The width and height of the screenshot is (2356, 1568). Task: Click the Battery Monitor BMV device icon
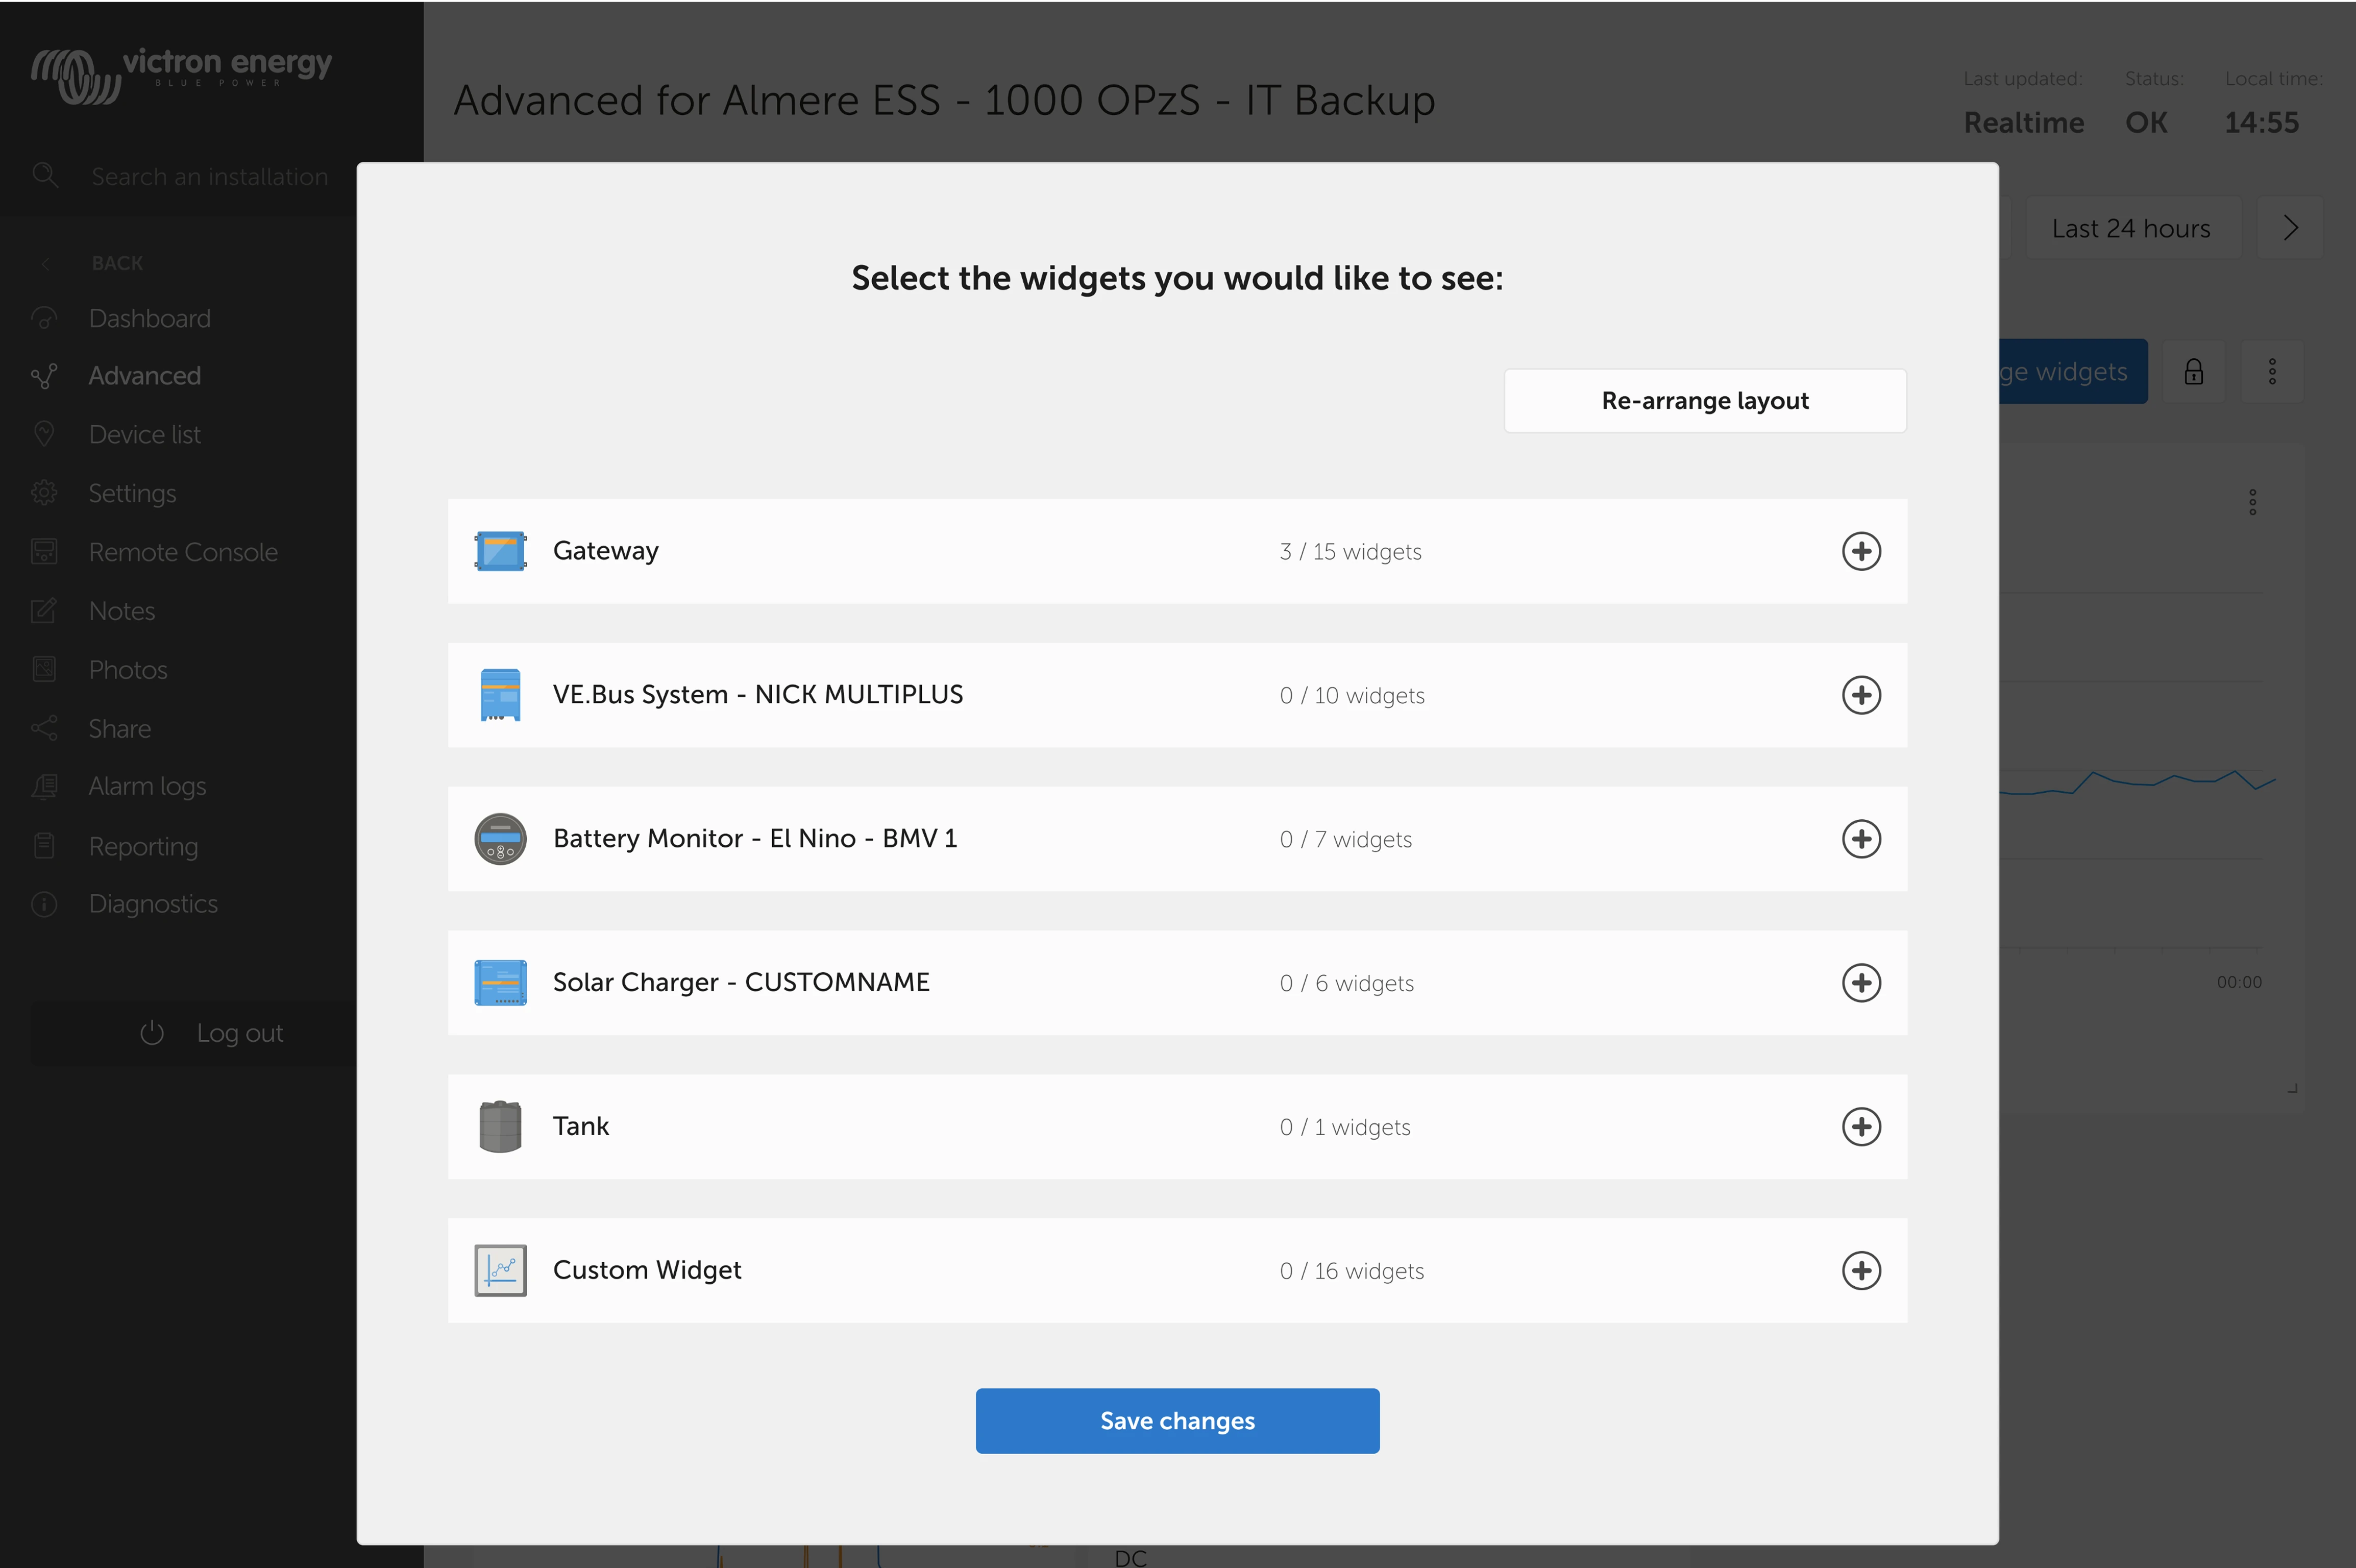[x=500, y=839]
